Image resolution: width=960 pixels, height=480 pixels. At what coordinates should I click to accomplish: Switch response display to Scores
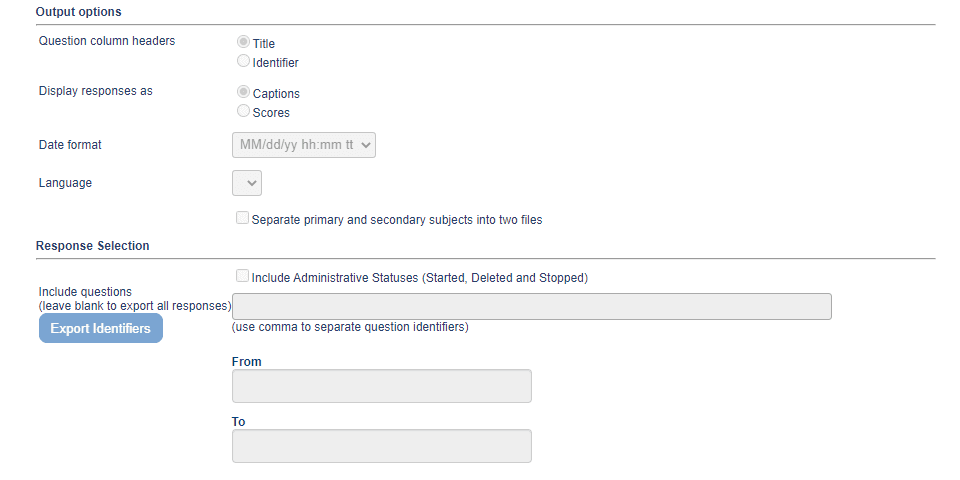pos(243,112)
